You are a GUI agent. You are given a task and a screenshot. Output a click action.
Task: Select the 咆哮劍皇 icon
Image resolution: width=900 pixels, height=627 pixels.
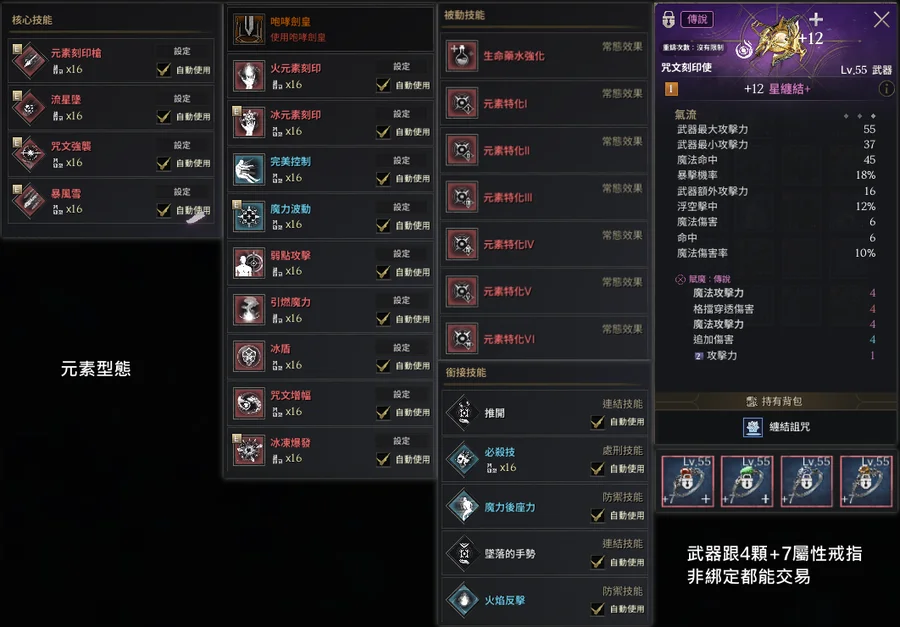point(249,29)
